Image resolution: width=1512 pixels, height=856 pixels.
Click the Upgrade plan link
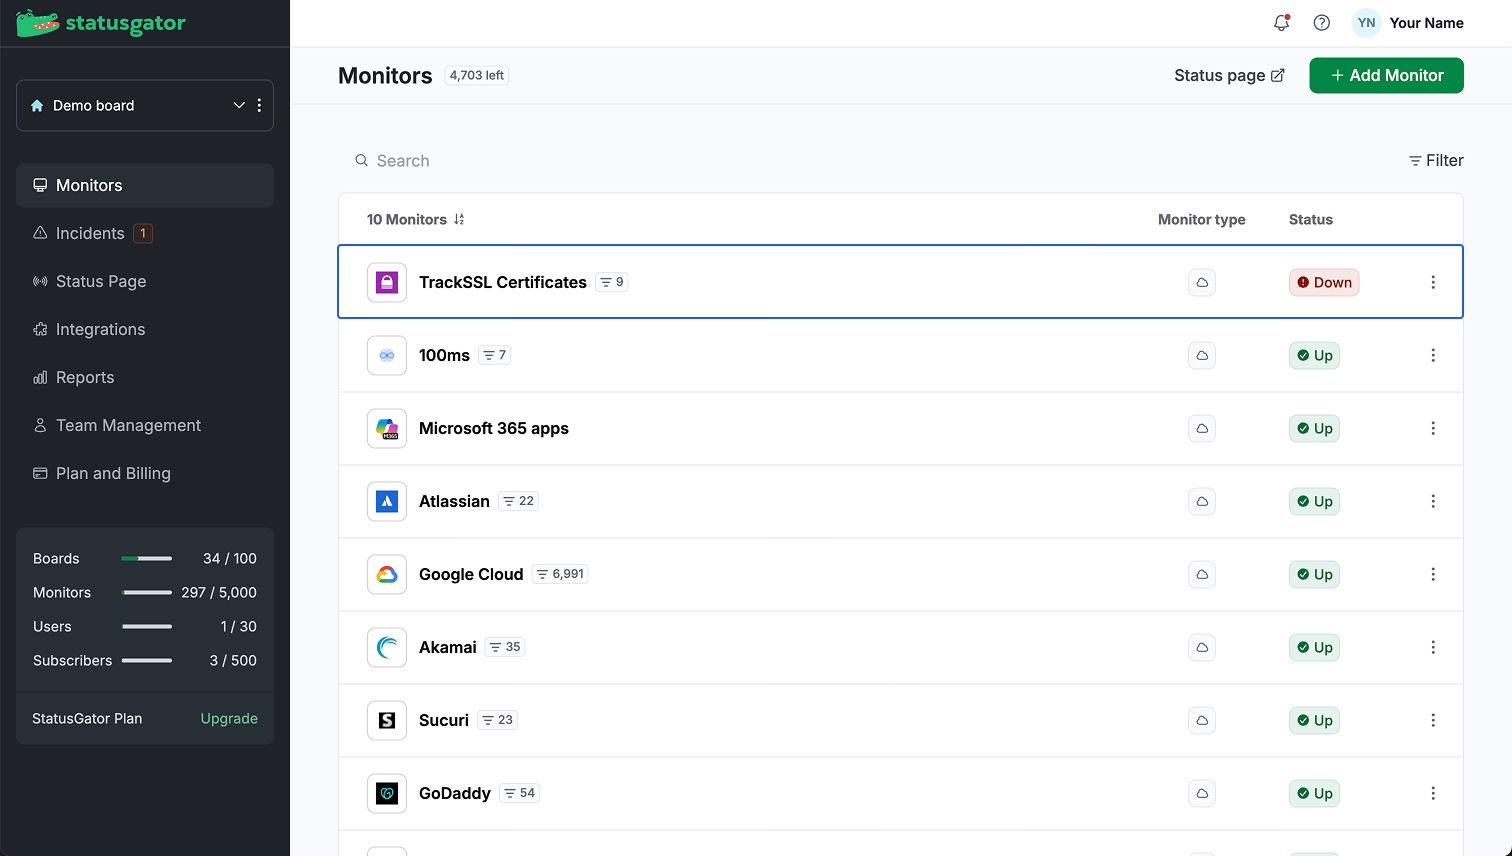[x=229, y=718]
